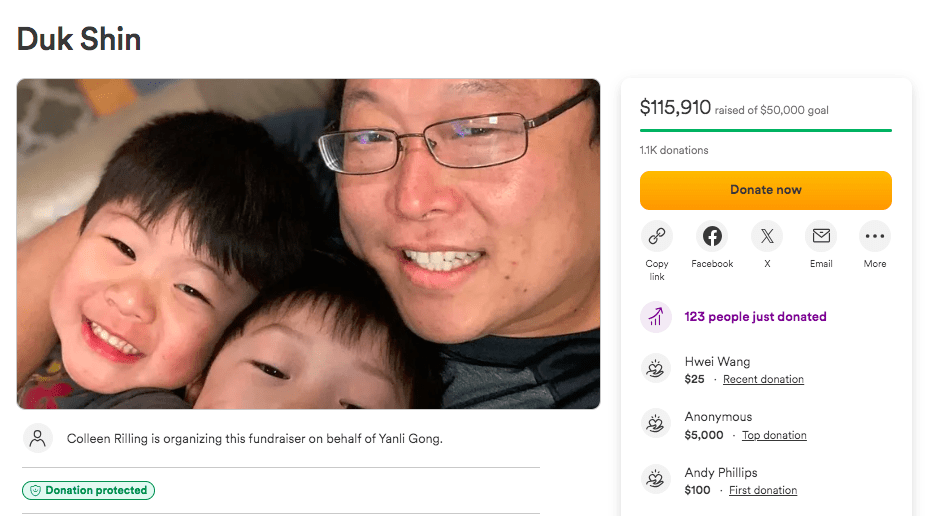
Task: Click donation icon beside Andy Phillips
Action: point(656,480)
